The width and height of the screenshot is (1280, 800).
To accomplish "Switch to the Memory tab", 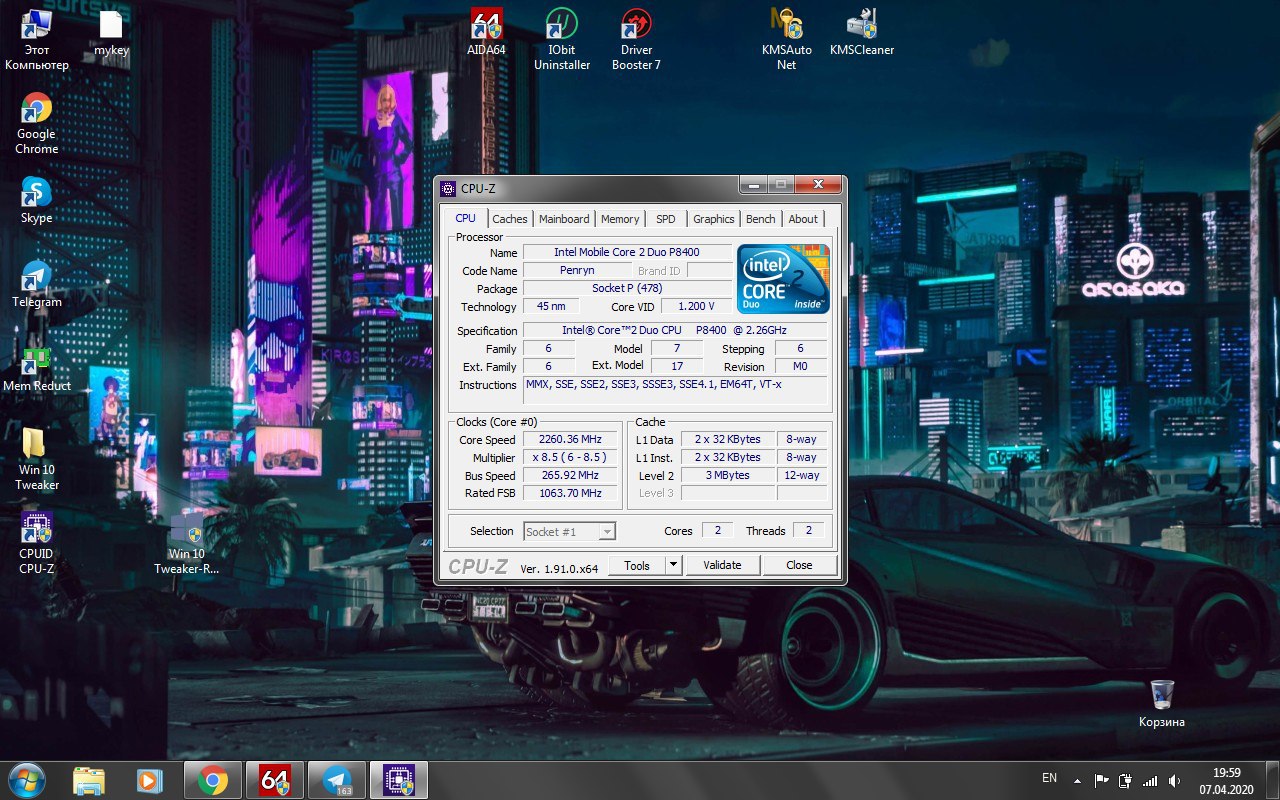I will pyautogui.click(x=620, y=219).
